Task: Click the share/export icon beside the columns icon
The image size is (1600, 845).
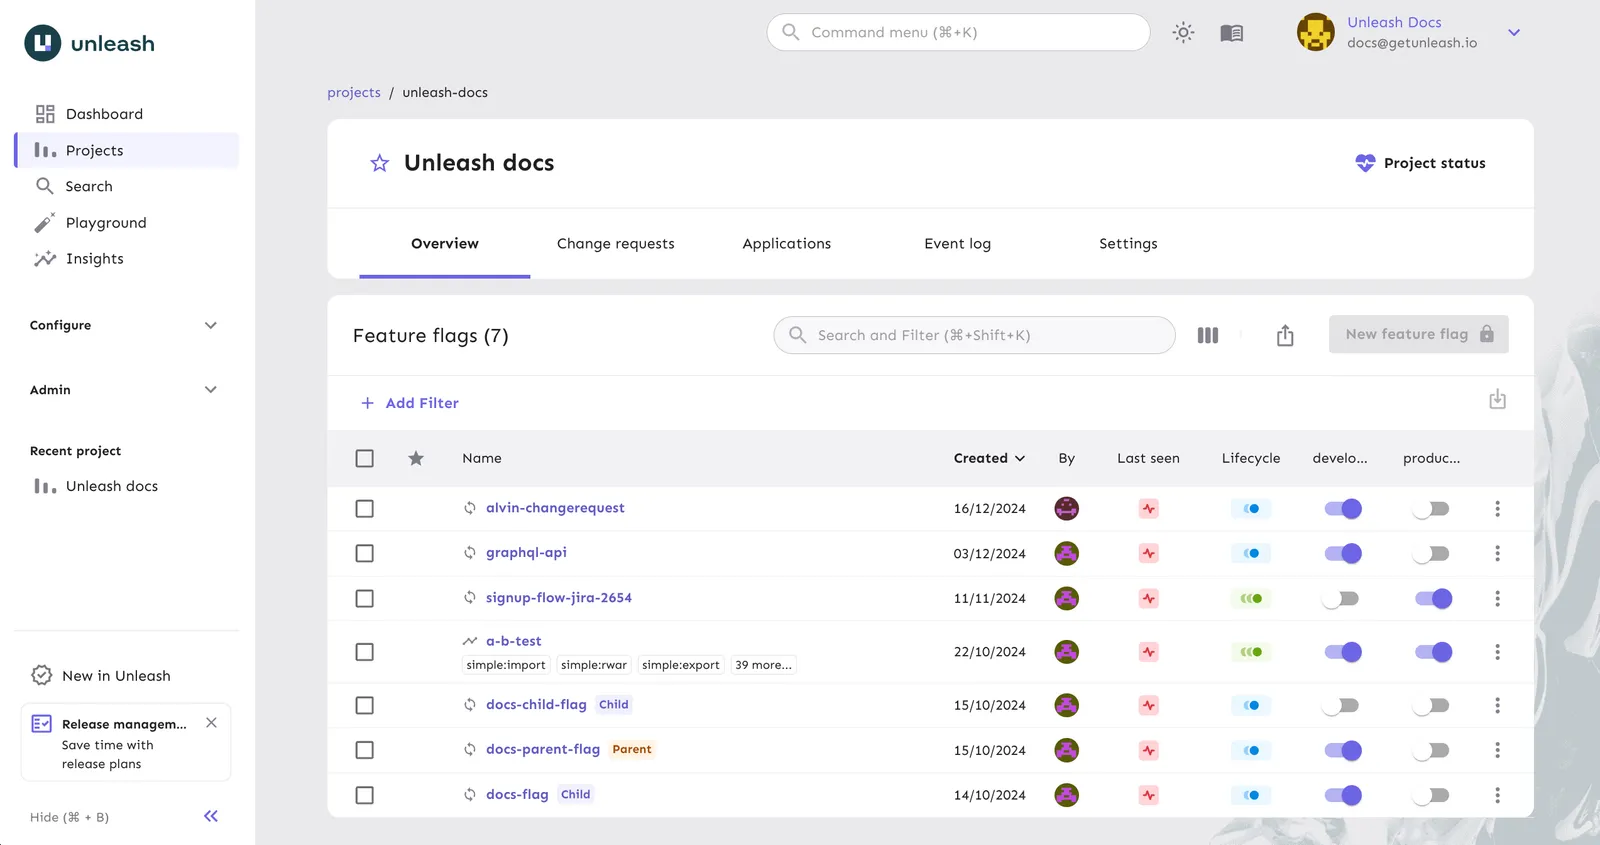Action: 1285,335
